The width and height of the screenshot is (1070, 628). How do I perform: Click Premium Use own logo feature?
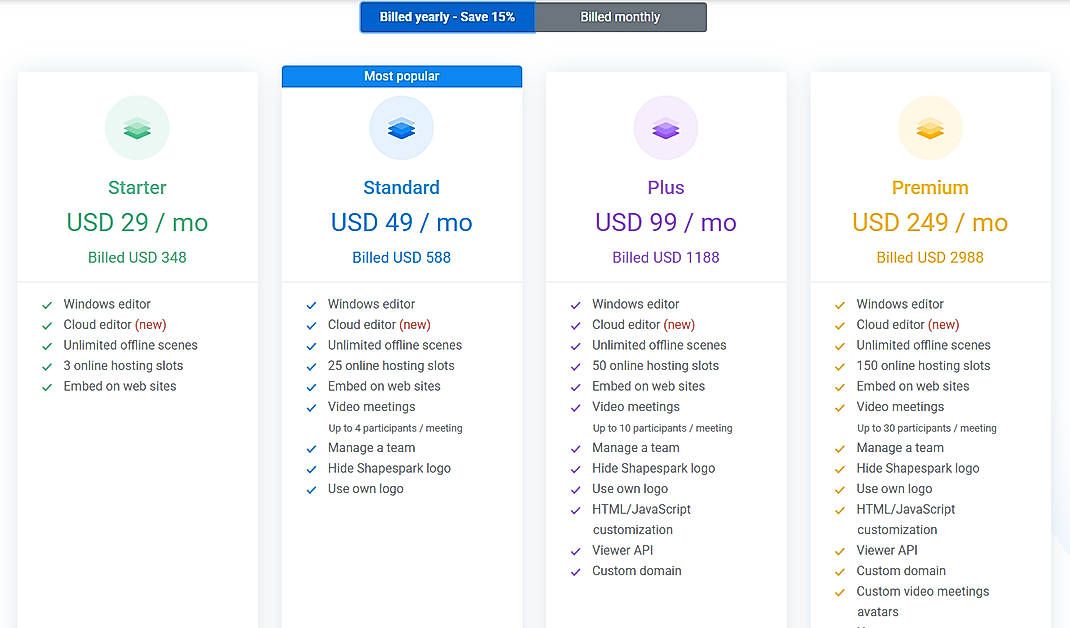[x=894, y=489]
